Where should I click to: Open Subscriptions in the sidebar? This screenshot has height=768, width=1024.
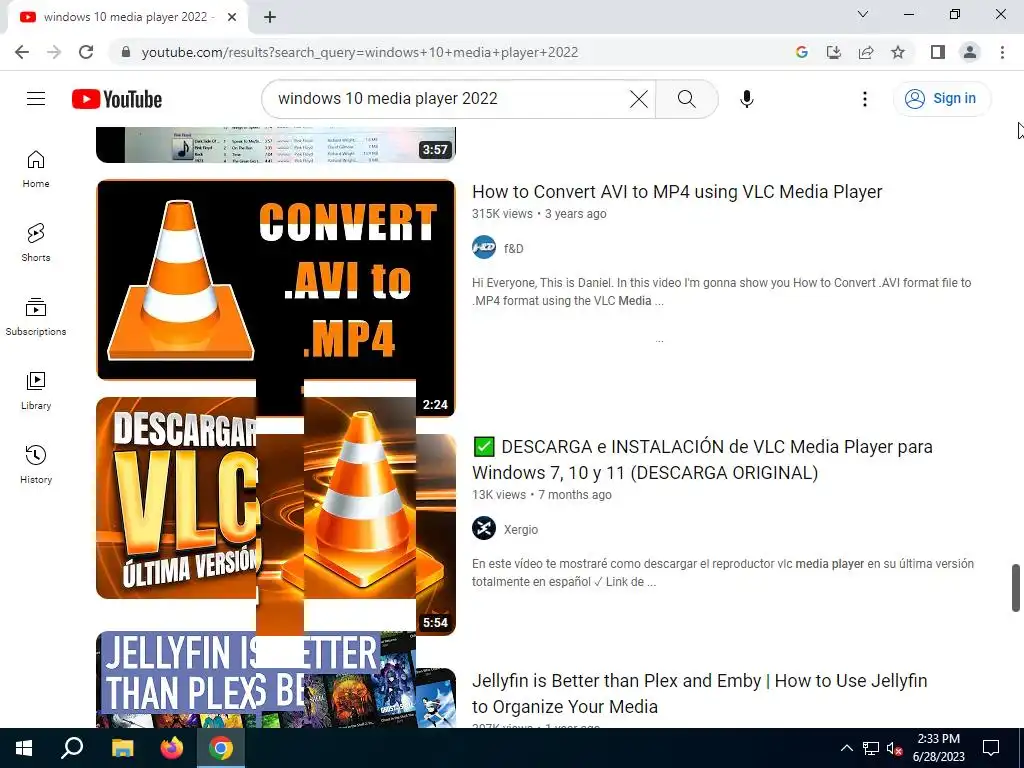click(x=36, y=317)
